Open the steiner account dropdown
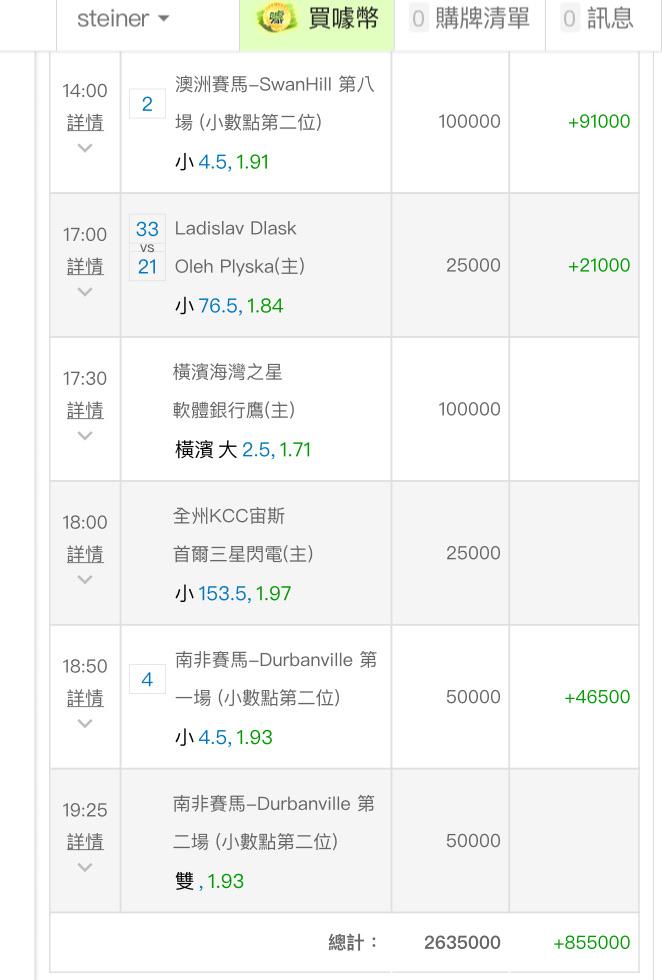Image resolution: width=662 pixels, height=980 pixels. pyautogui.click(x=123, y=19)
